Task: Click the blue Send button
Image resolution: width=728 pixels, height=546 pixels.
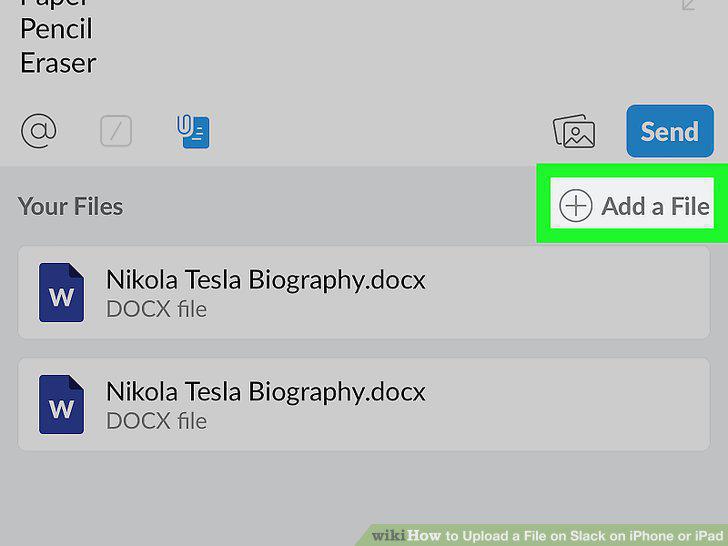Action: click(670, 131)
